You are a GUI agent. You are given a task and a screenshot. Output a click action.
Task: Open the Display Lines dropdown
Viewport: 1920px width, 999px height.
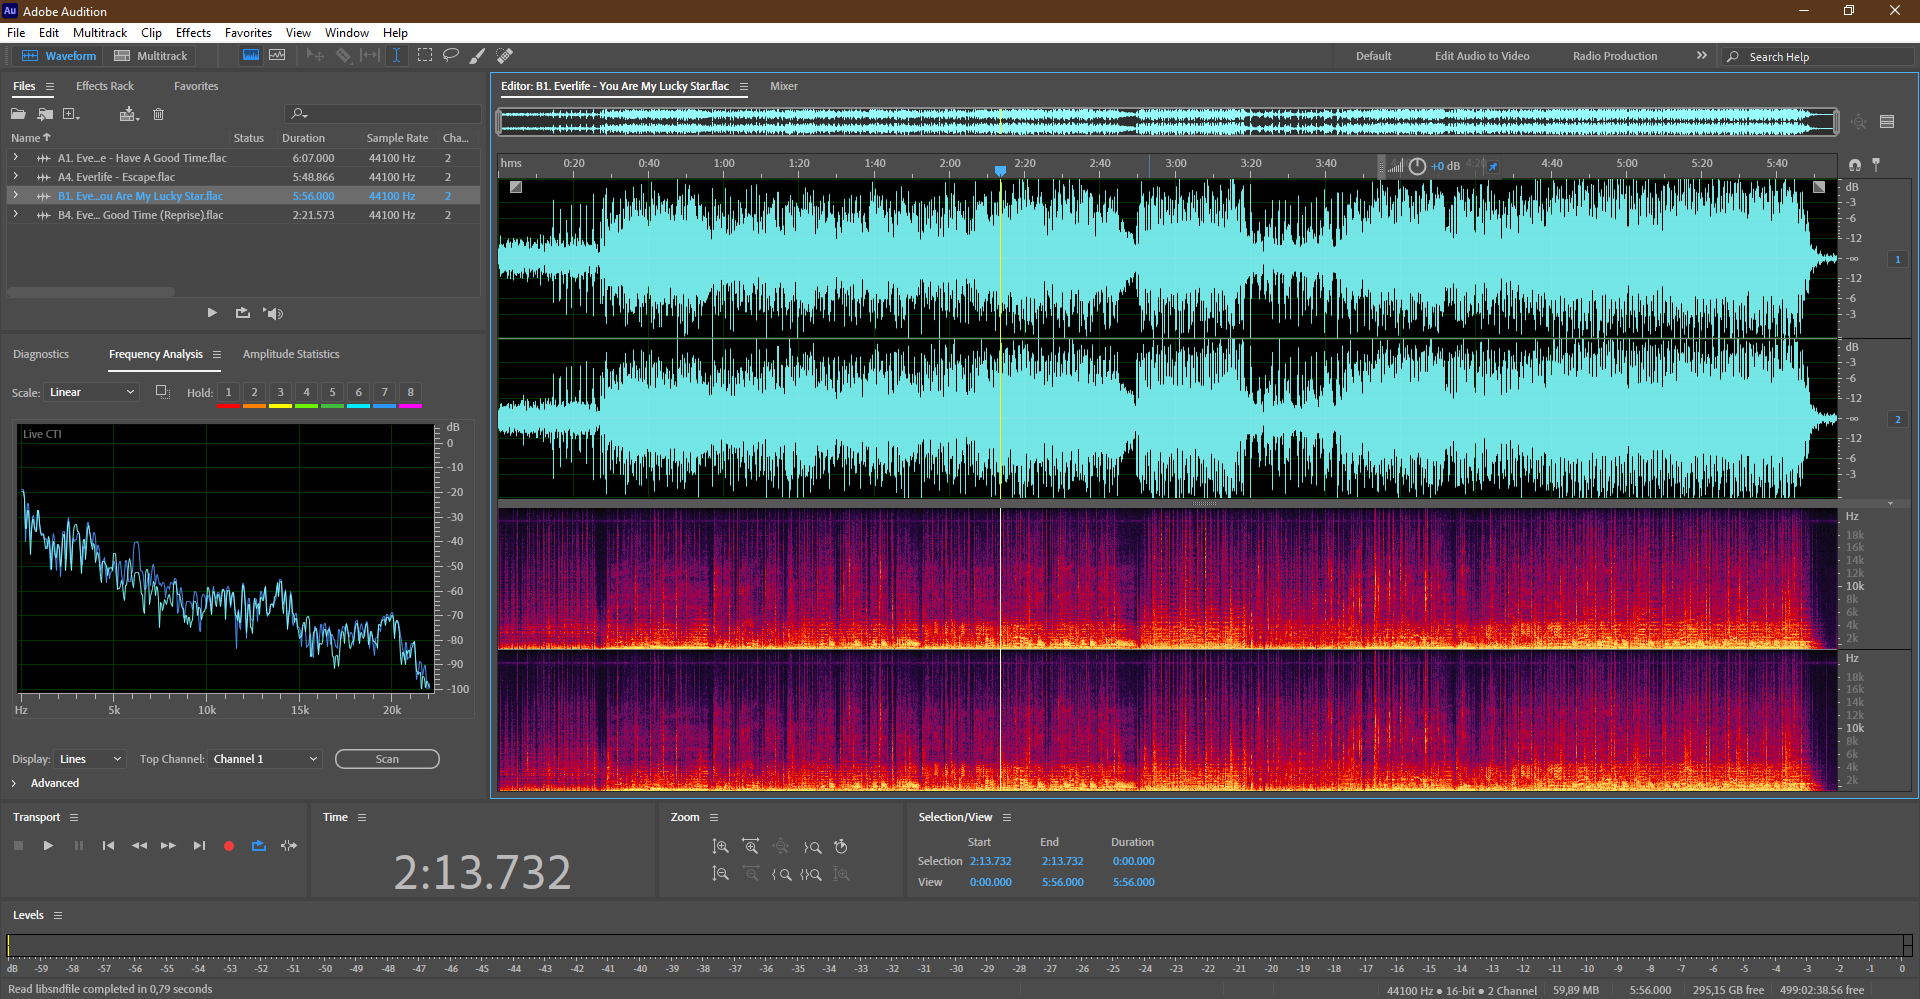point(90,759)
